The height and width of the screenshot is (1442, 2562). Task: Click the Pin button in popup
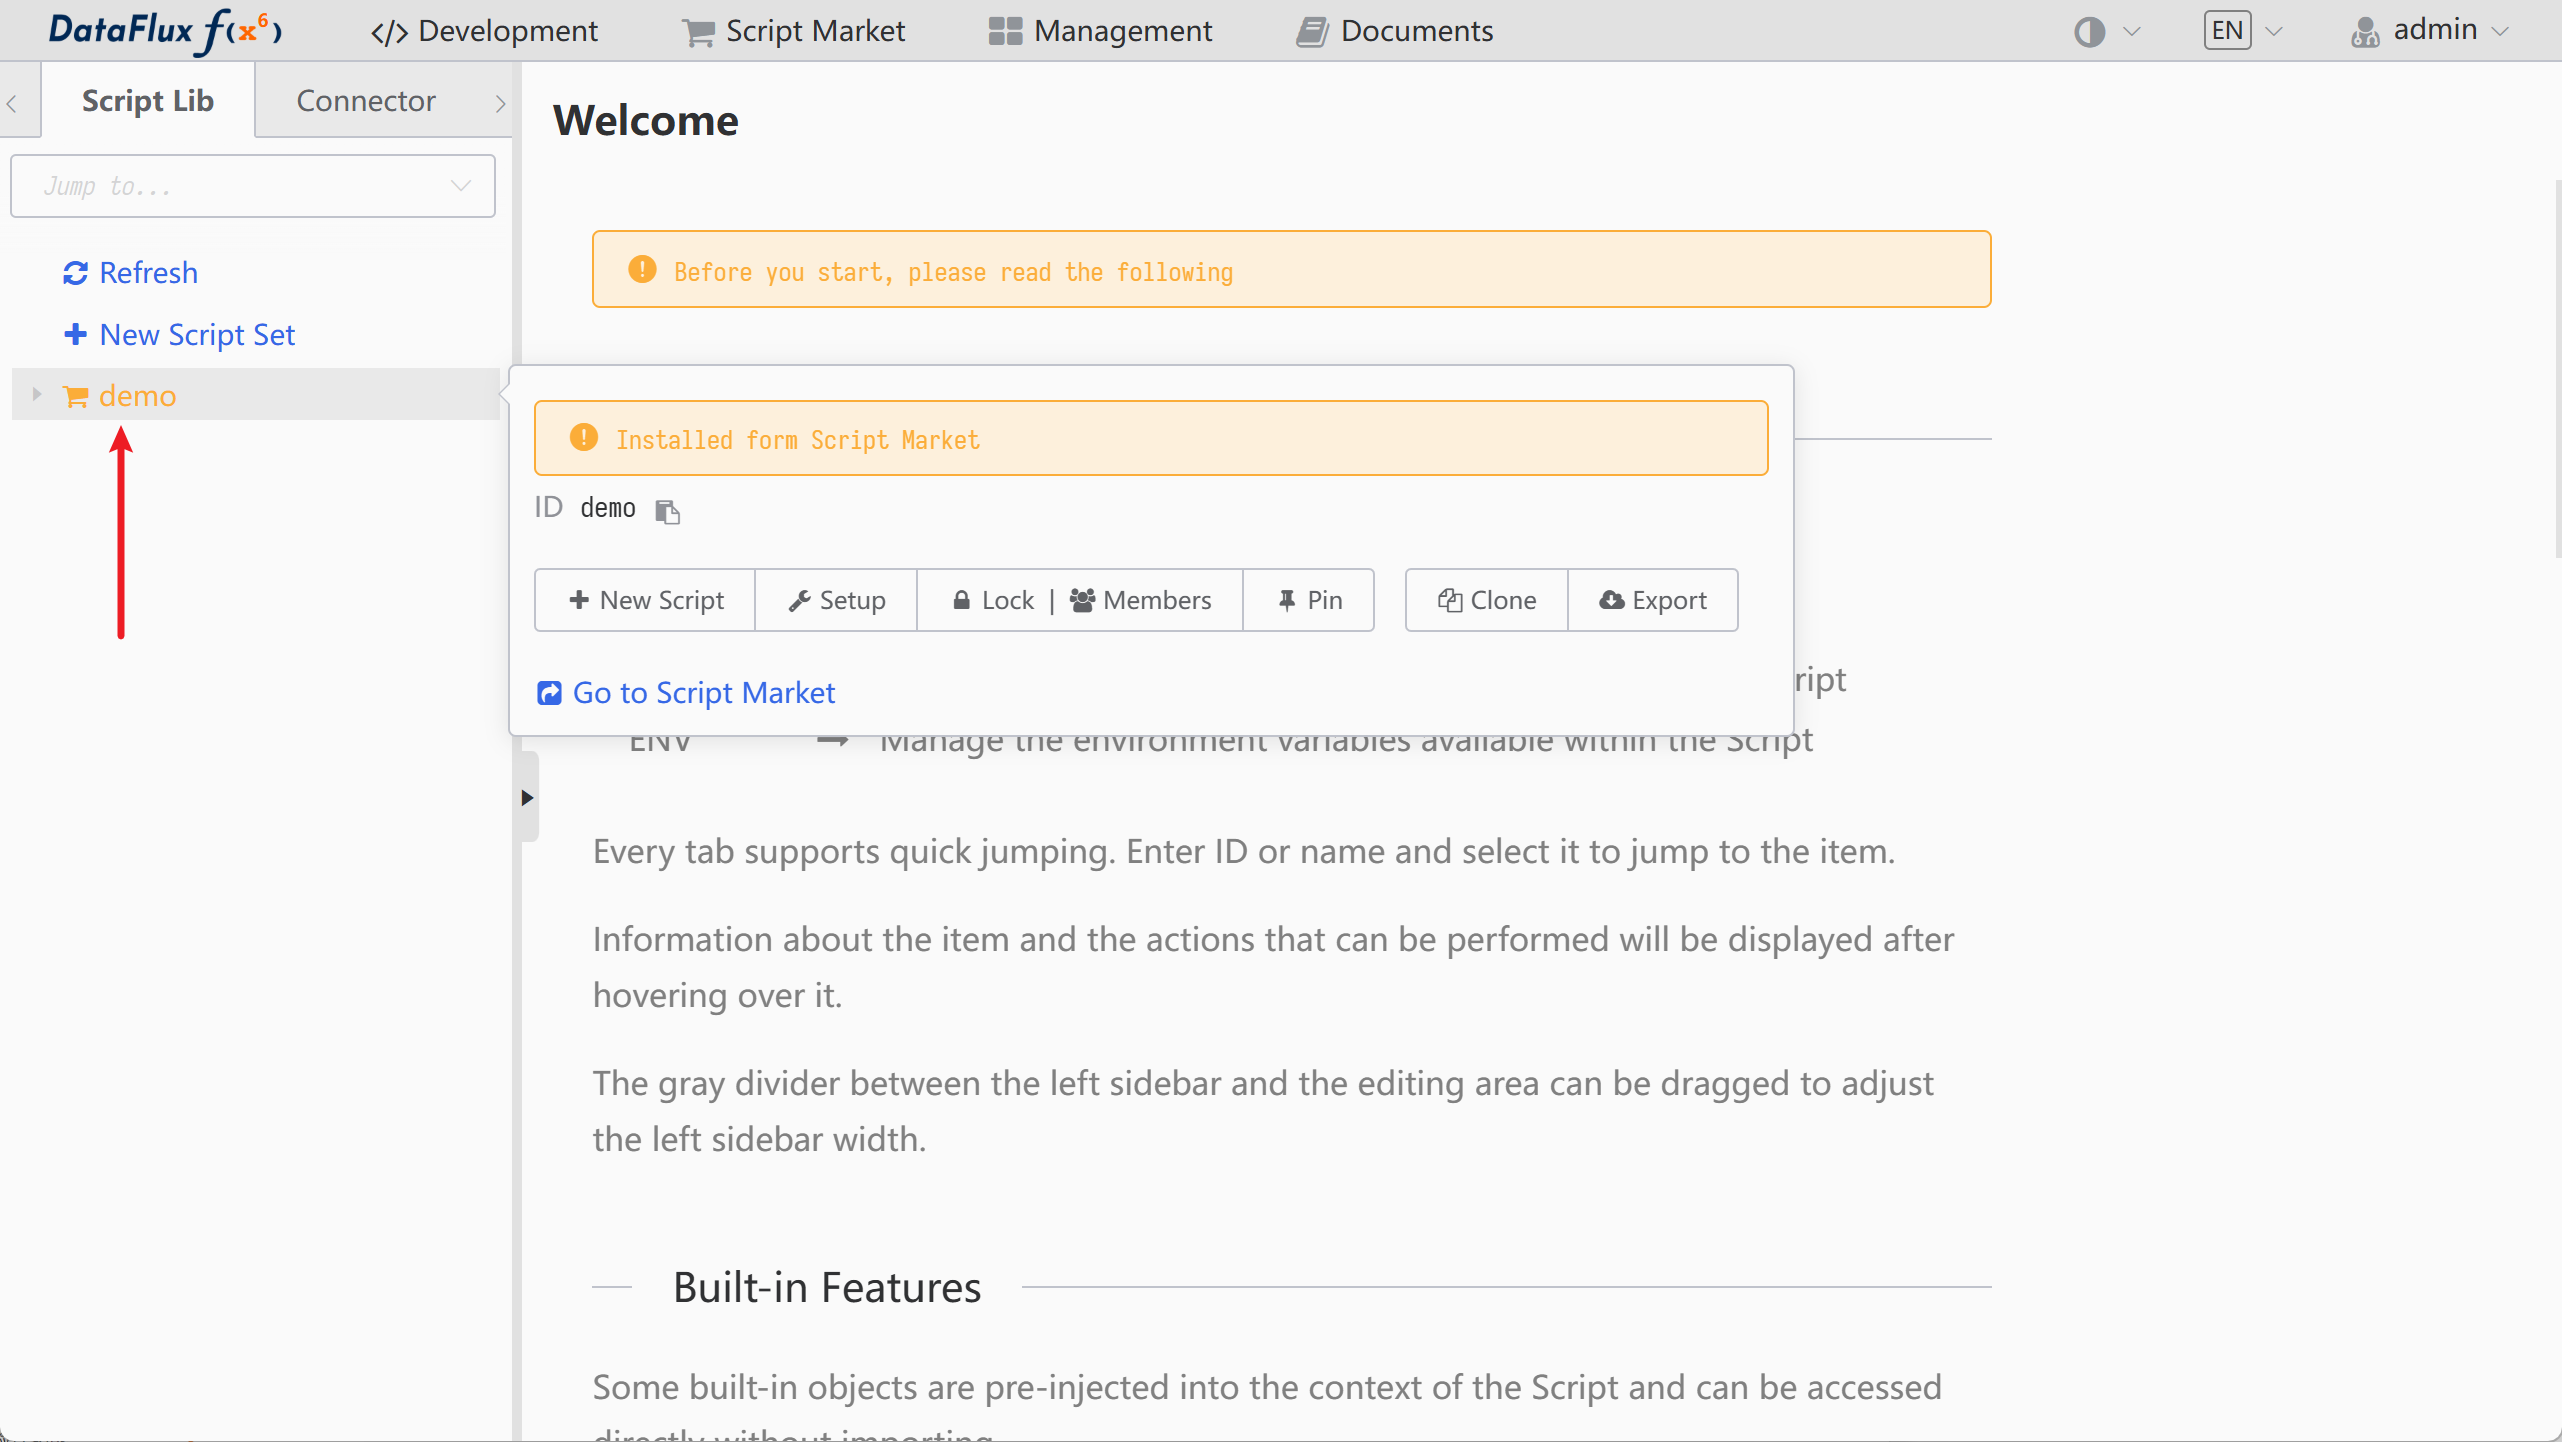coord(1309,600)
